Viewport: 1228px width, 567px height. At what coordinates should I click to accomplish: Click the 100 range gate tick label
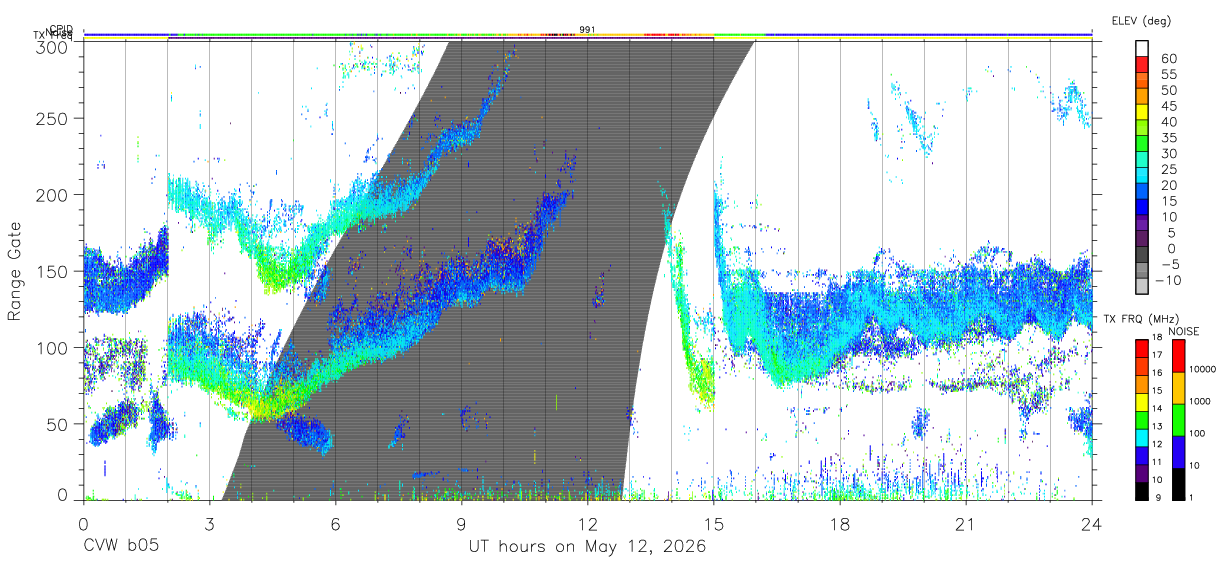[54, 347]
